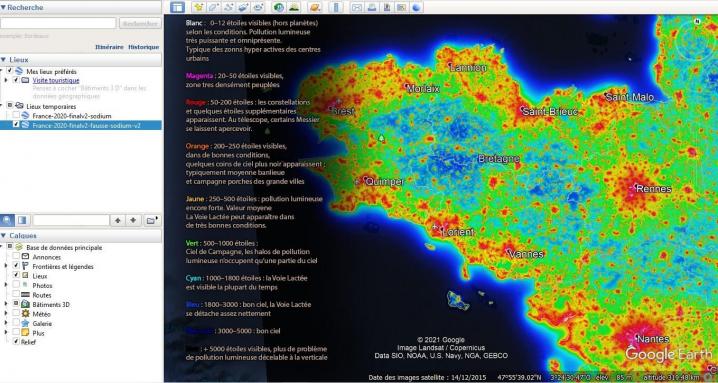Enable the France-2020-finalv2-sodium layer checkbox
The height and width of the screenshot is (383, 718).
click(x=16, y=116)
